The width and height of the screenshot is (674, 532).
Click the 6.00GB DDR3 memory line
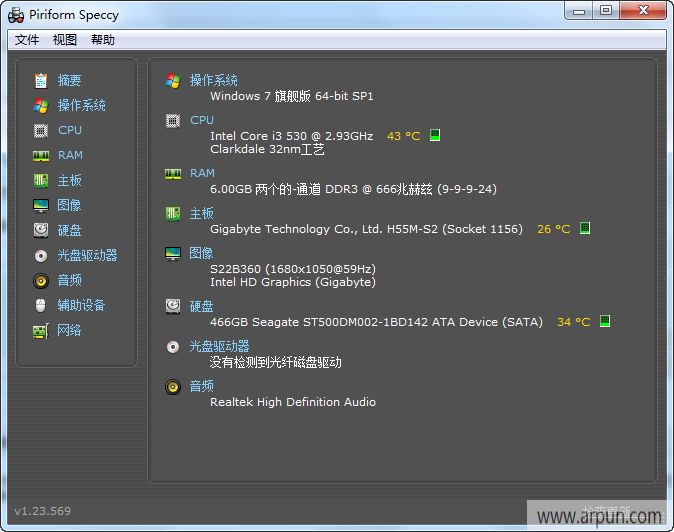[x=353, y=189]
